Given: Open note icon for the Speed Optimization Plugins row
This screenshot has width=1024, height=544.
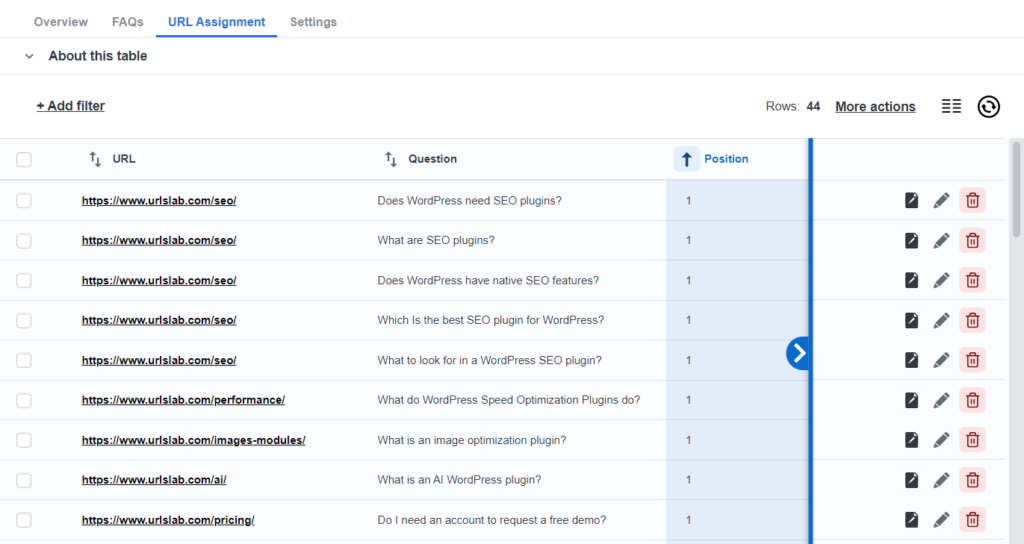Looking at the screenshot, I should pos(912,400).
